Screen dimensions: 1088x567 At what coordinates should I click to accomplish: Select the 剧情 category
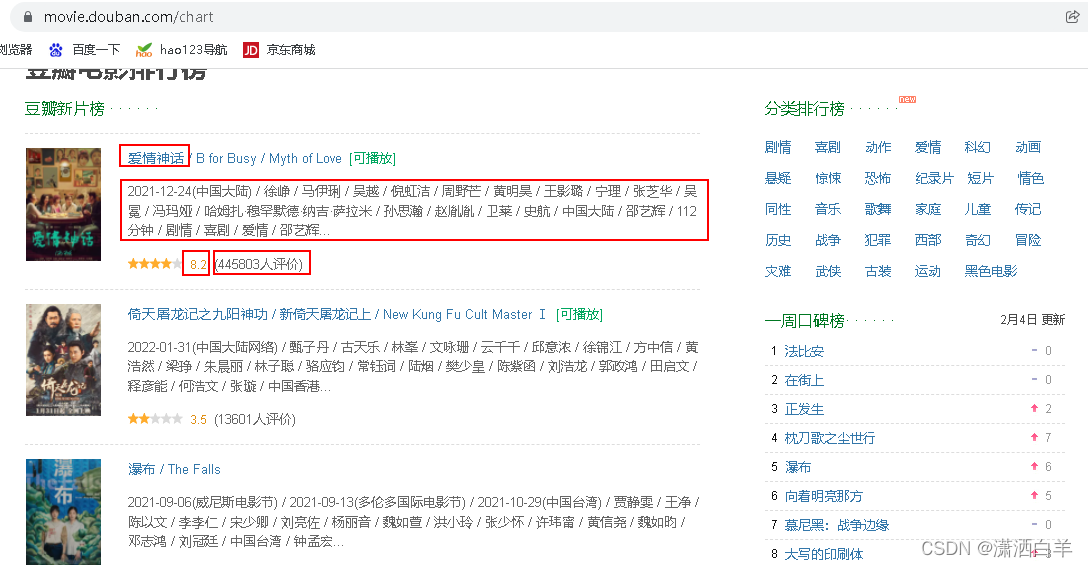[x=778, y=147]
